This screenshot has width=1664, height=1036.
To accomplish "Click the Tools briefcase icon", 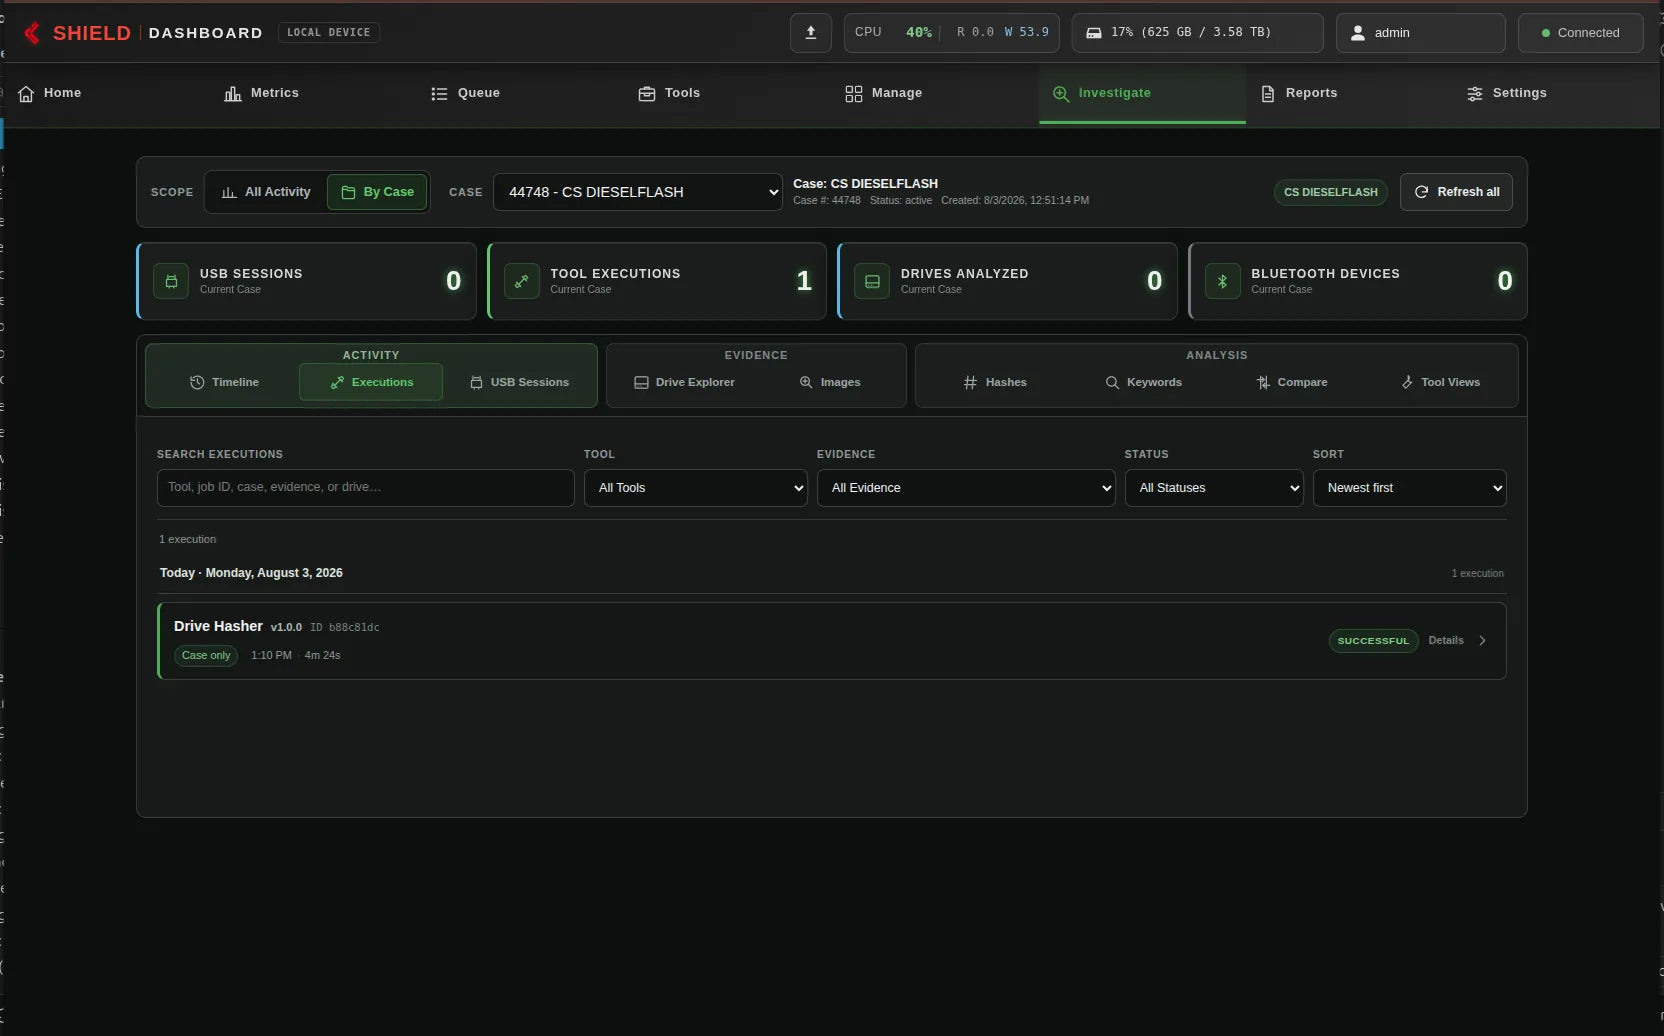I will pyautogui.click(x=647, y=93).
